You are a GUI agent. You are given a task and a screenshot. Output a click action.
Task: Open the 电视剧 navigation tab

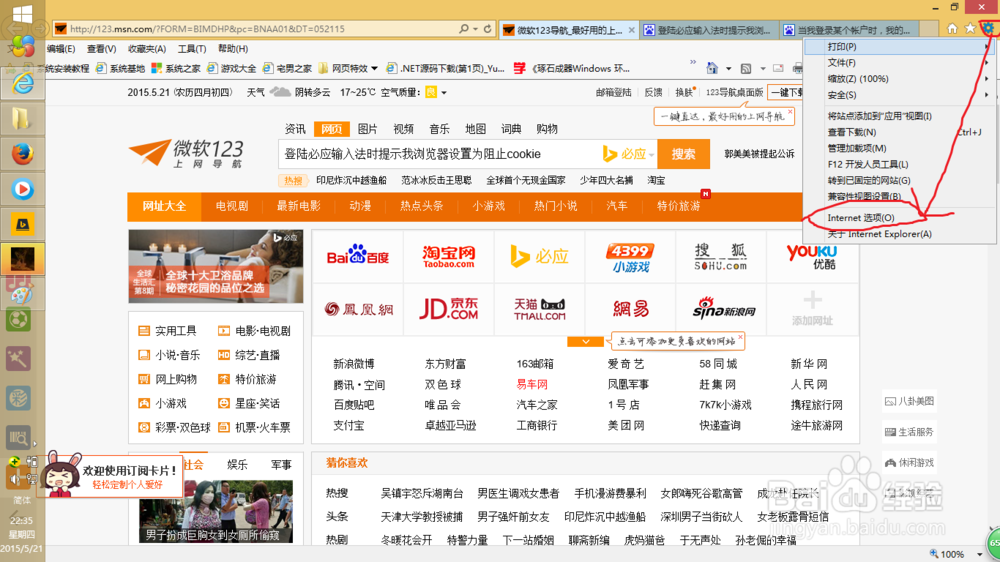[232, 206]
